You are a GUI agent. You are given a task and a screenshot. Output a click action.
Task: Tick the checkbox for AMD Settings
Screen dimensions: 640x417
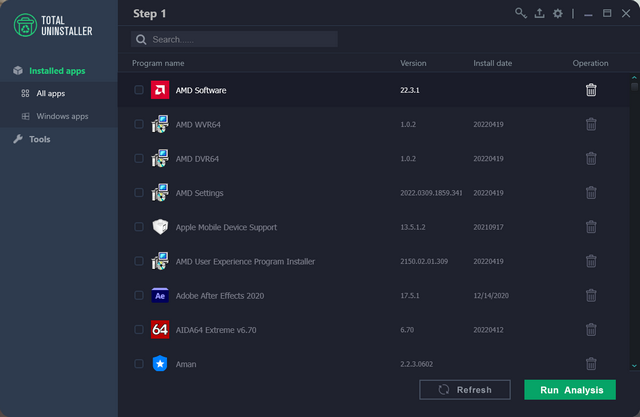pyautogui.click(x=139, y=193)
